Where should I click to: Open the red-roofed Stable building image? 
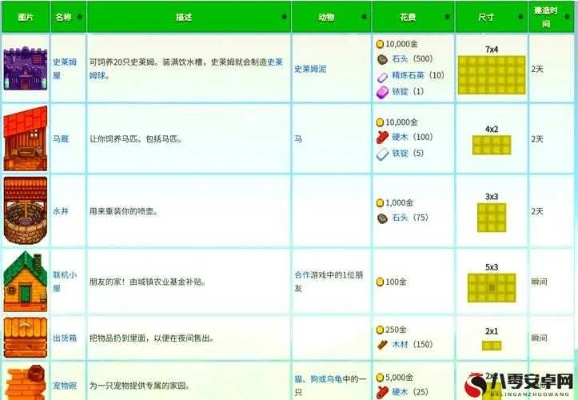pos(25,138)
